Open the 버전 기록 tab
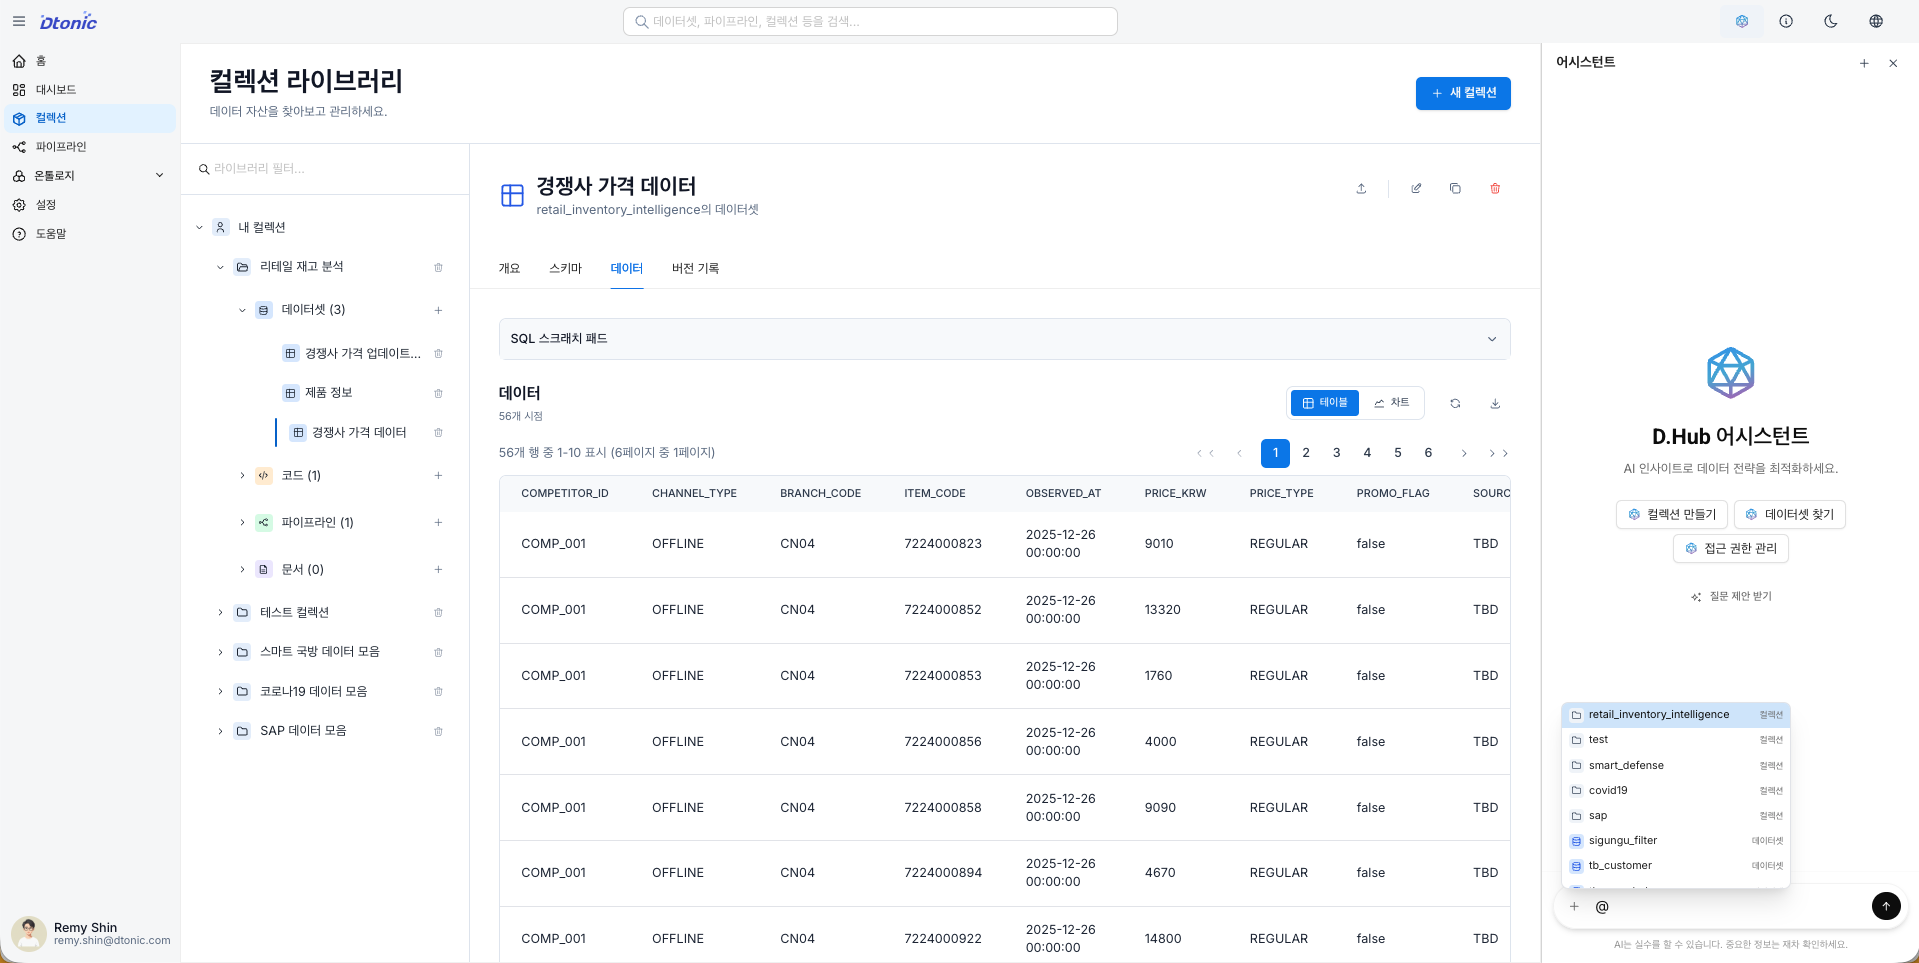The width and height of the screenshot is (1919, 963). coord(695,268)
